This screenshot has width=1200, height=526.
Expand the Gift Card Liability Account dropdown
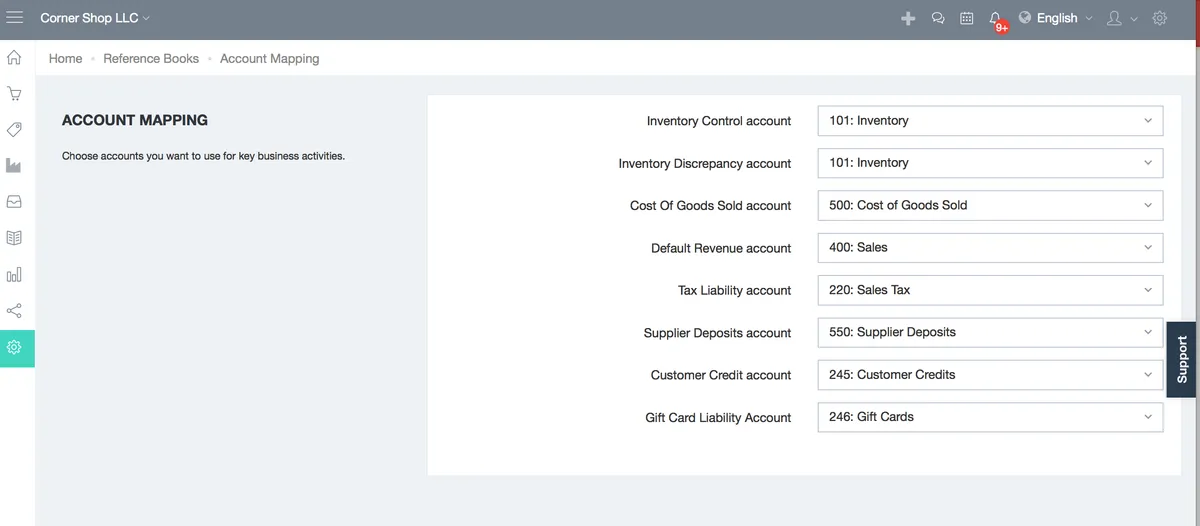(990, 417)
